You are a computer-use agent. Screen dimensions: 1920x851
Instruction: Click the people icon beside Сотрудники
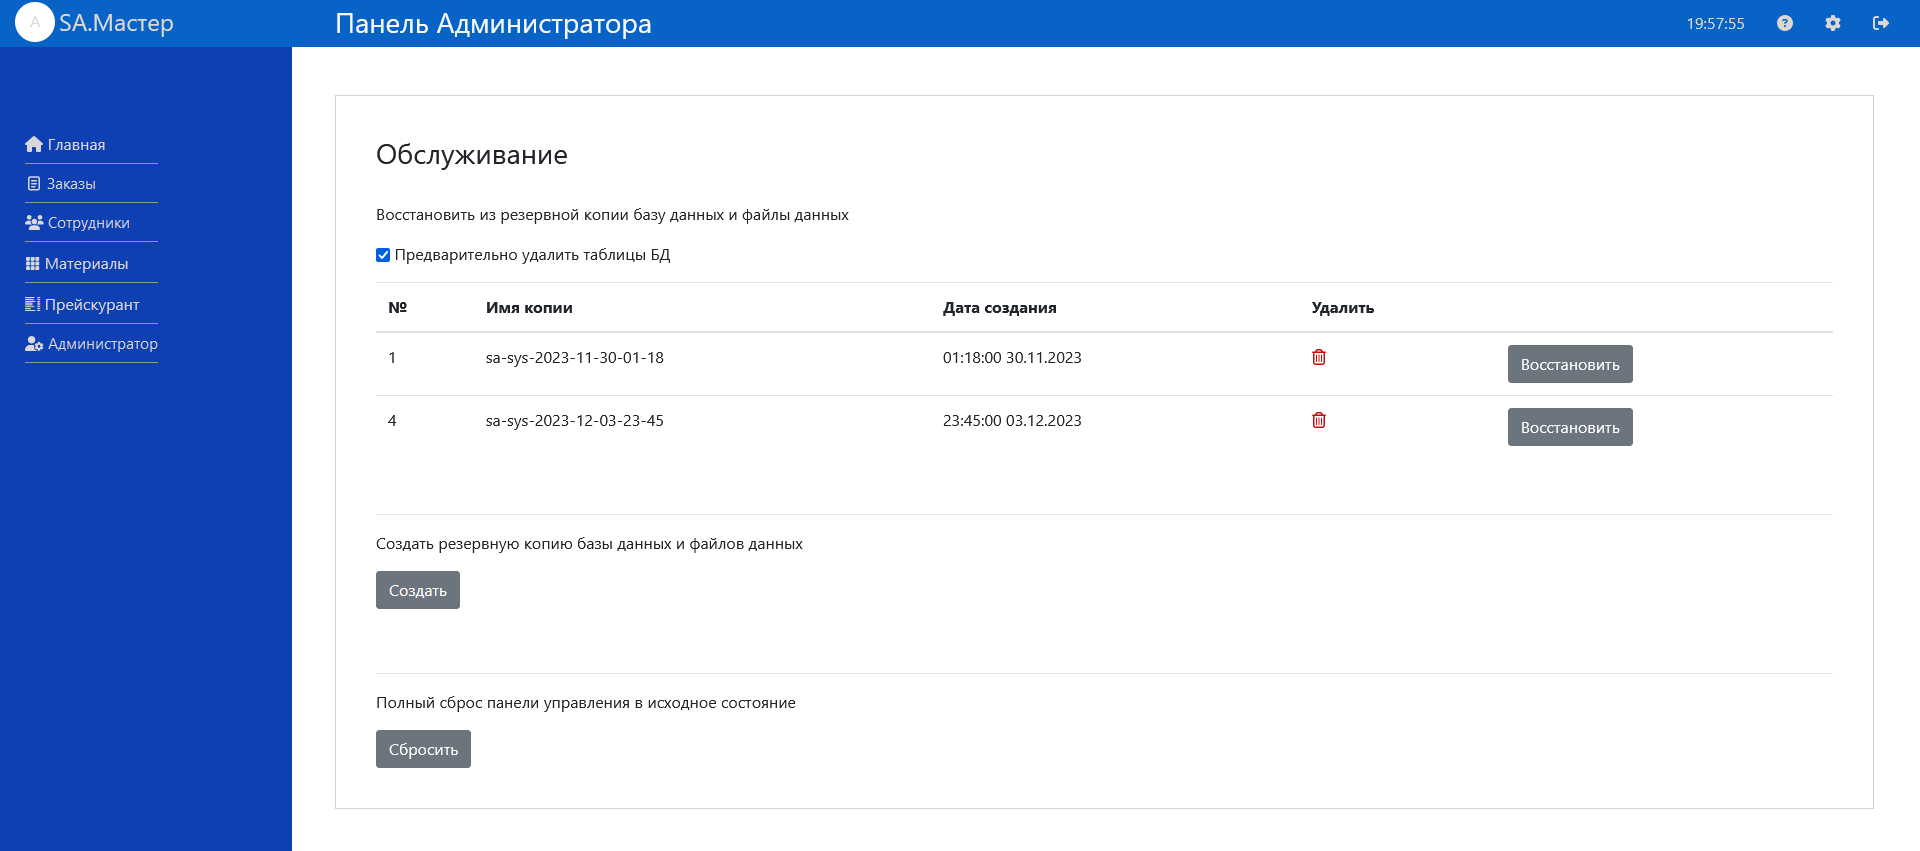point(34,222)
